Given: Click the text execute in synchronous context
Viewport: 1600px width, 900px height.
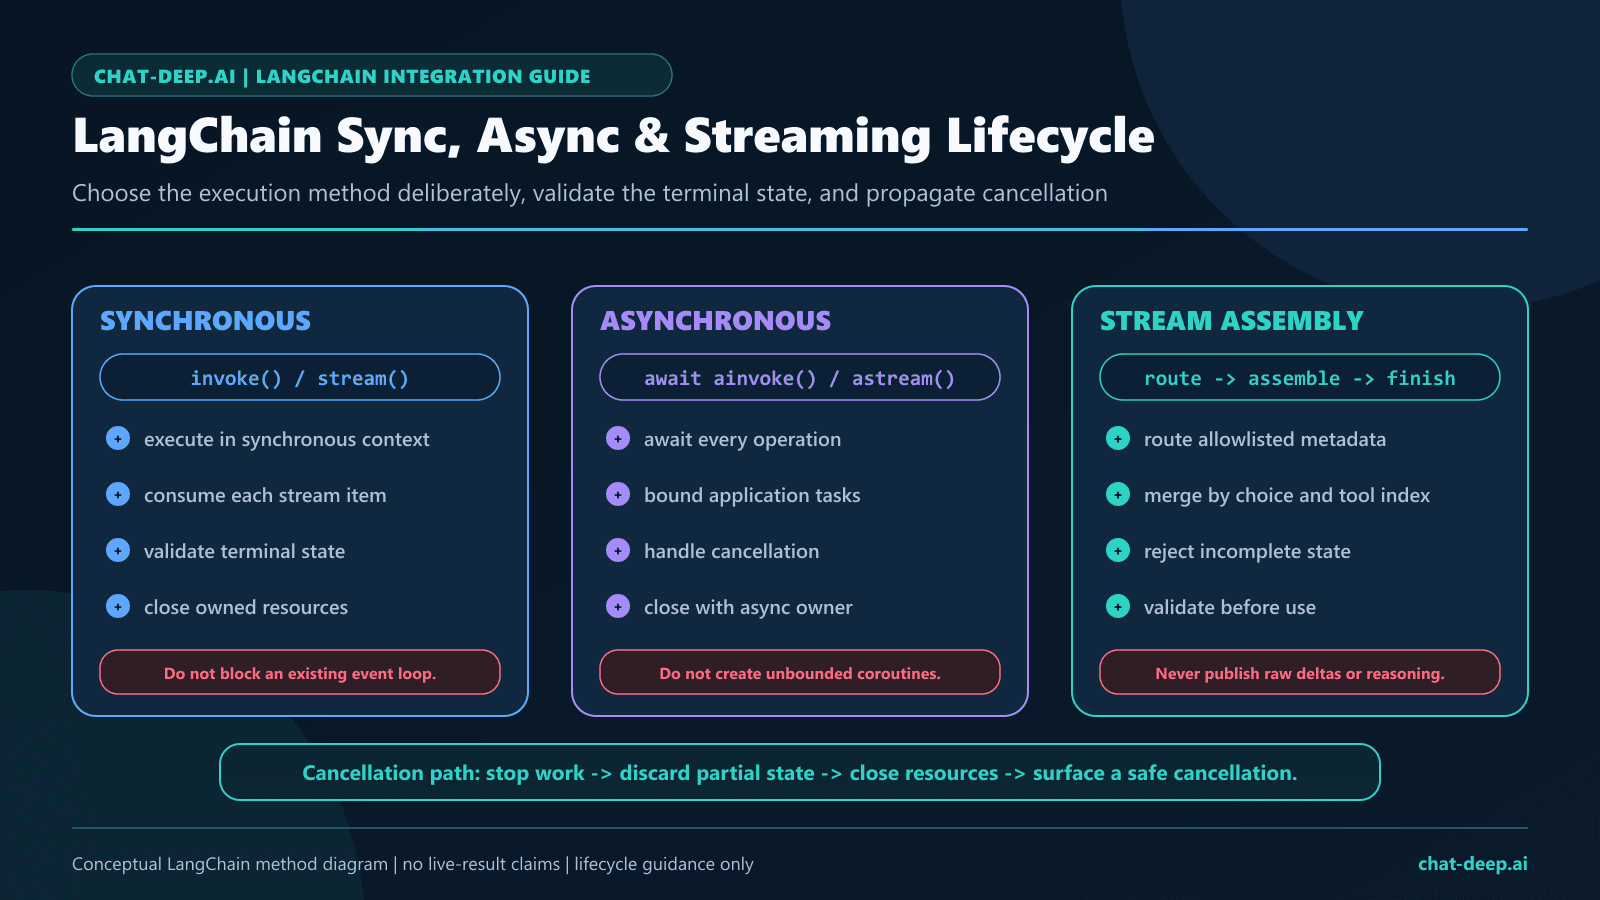Looking at the screenshot, I should coord(286,439).
